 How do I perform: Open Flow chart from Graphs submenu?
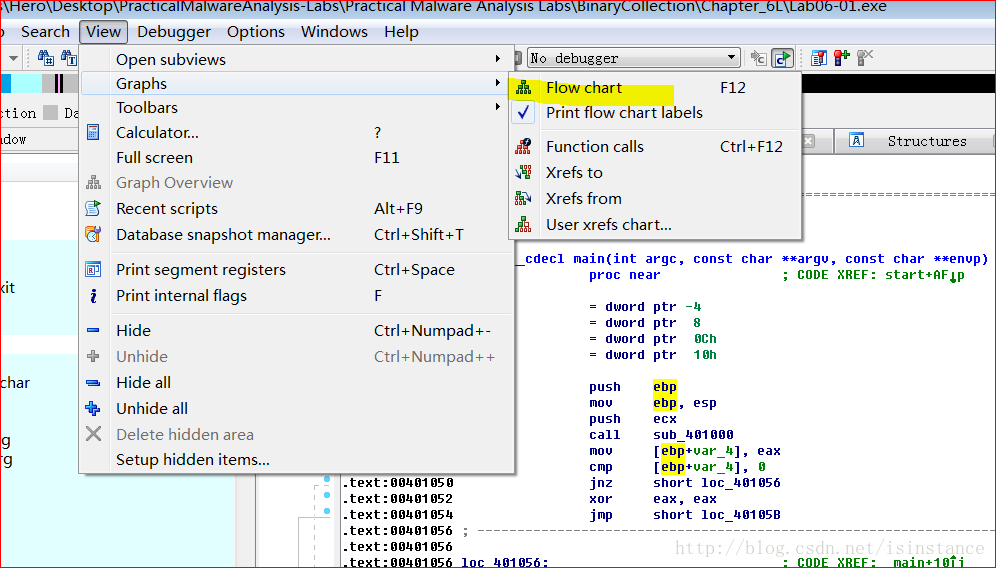[654, 88]
